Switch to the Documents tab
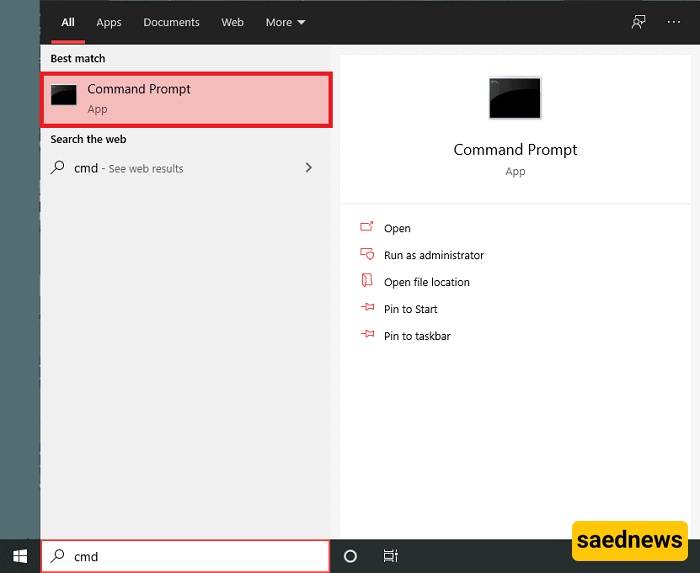 [171, 22]
